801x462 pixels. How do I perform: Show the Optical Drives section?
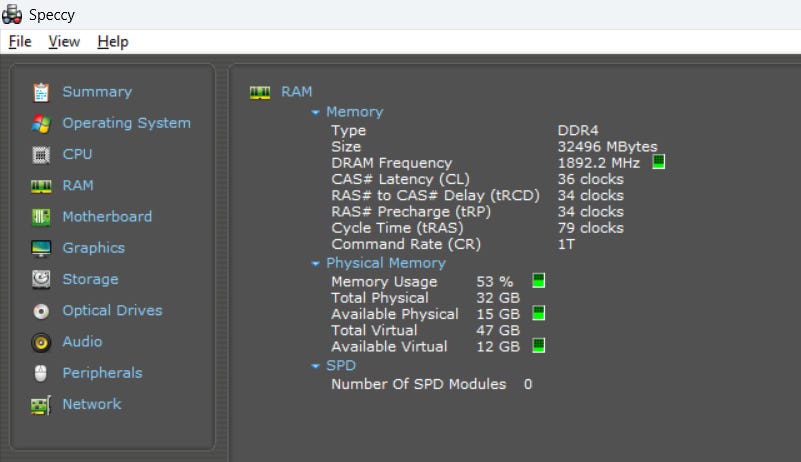pyautogui.click(x=112, y=310)
